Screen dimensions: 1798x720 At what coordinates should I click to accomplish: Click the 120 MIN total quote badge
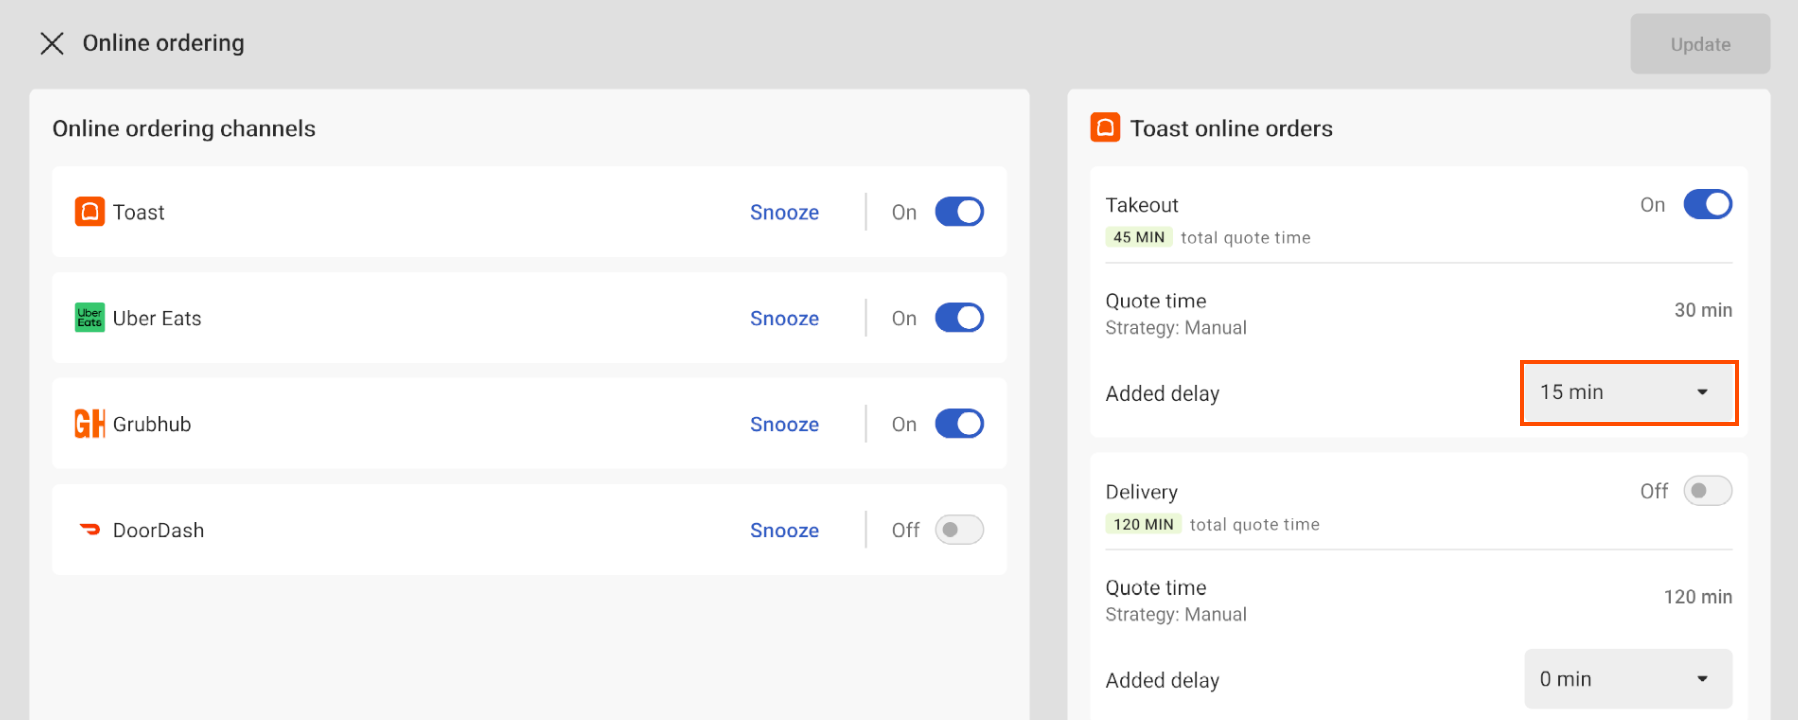1143,524
